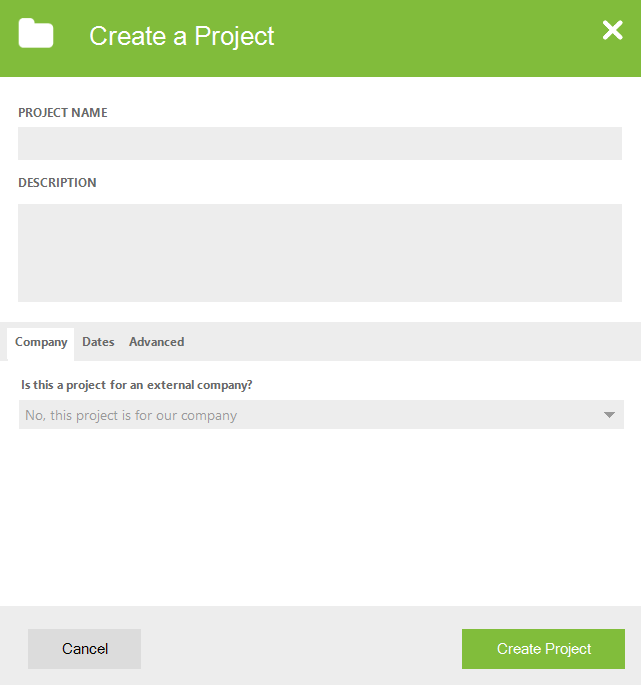
Task: Open the external company dropdown
Action: pyautogui.click(x=321, y=415)
